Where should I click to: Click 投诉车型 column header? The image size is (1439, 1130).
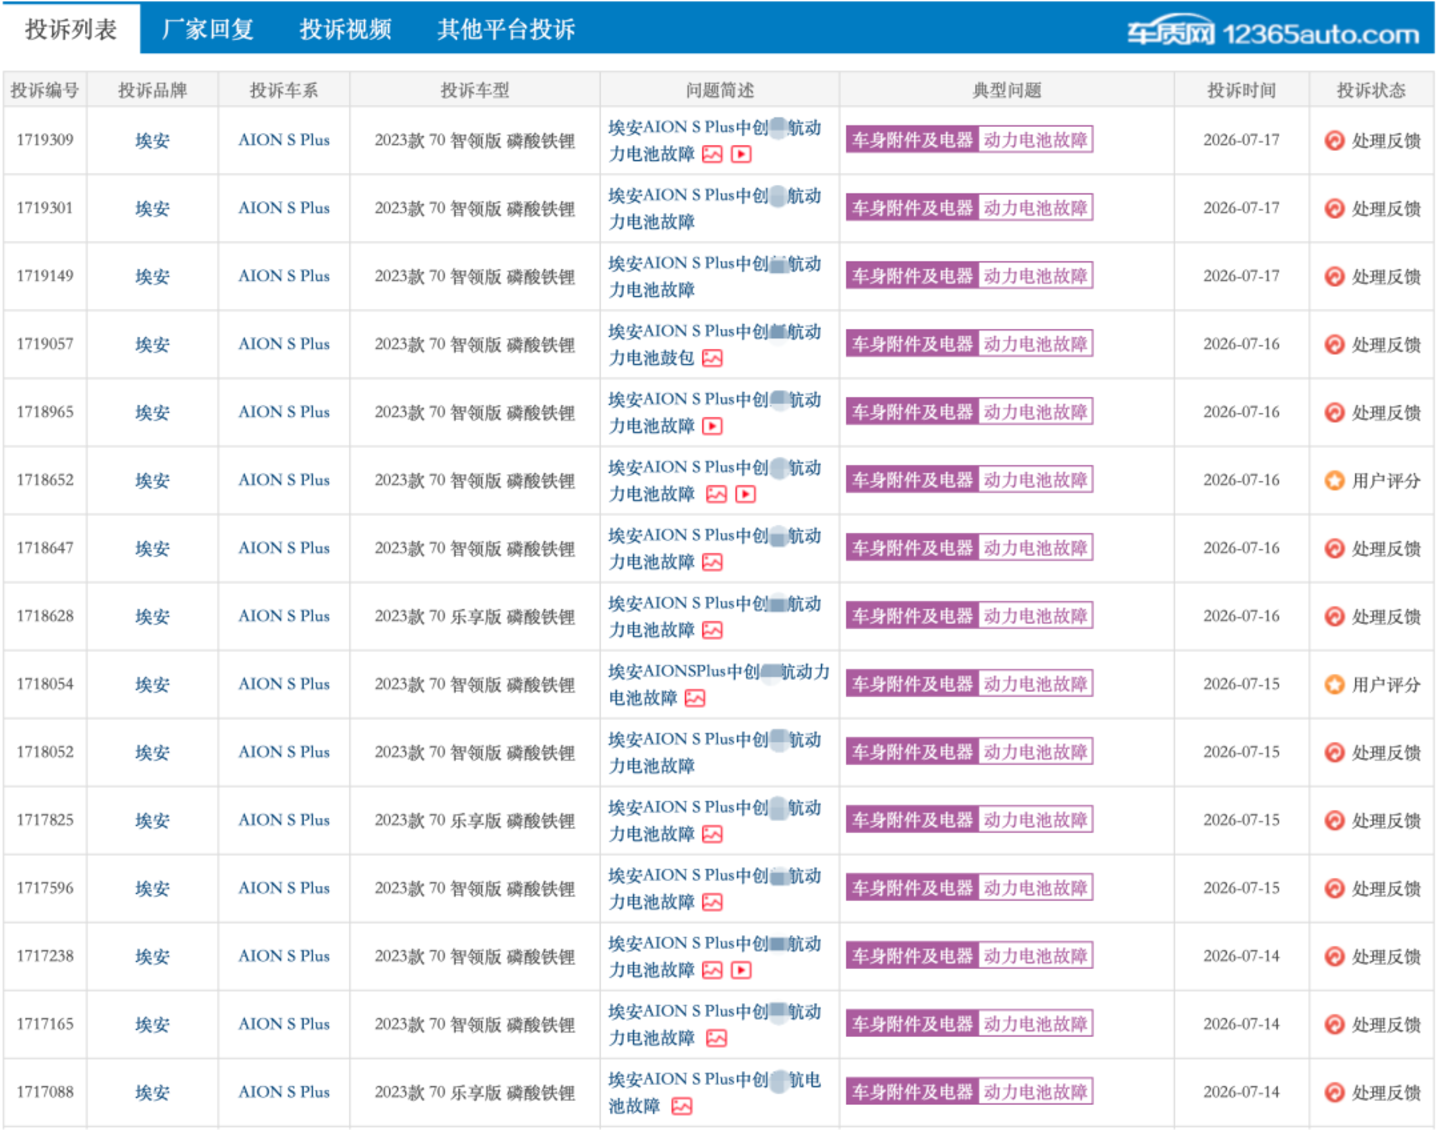475,90
